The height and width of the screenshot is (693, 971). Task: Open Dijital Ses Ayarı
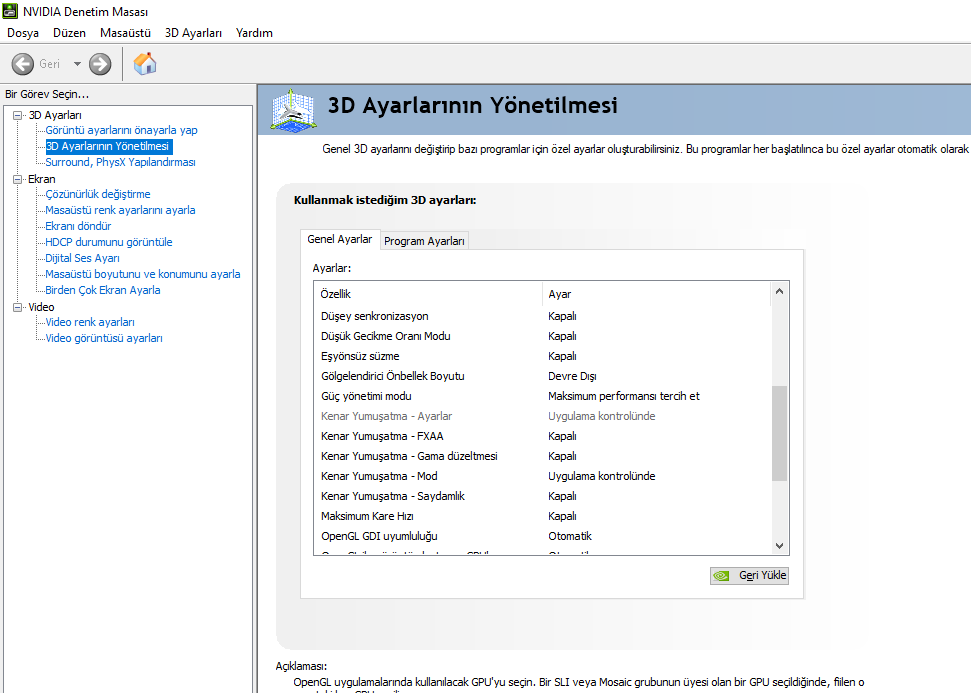tap(82, 258)
